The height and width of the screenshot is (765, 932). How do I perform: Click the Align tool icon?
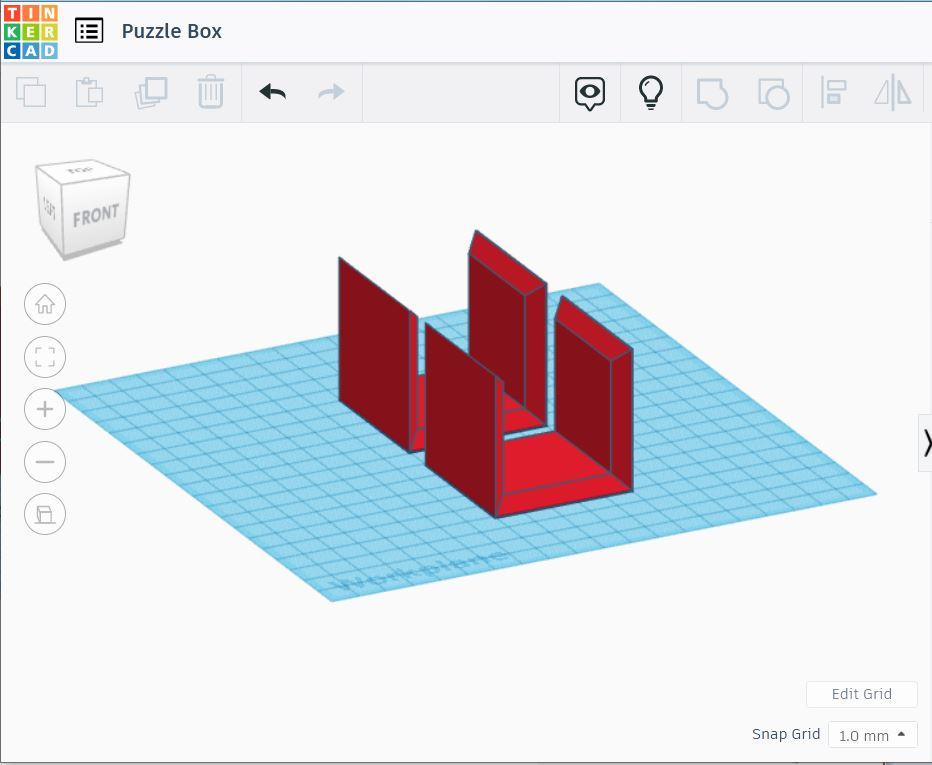(833, 93)
